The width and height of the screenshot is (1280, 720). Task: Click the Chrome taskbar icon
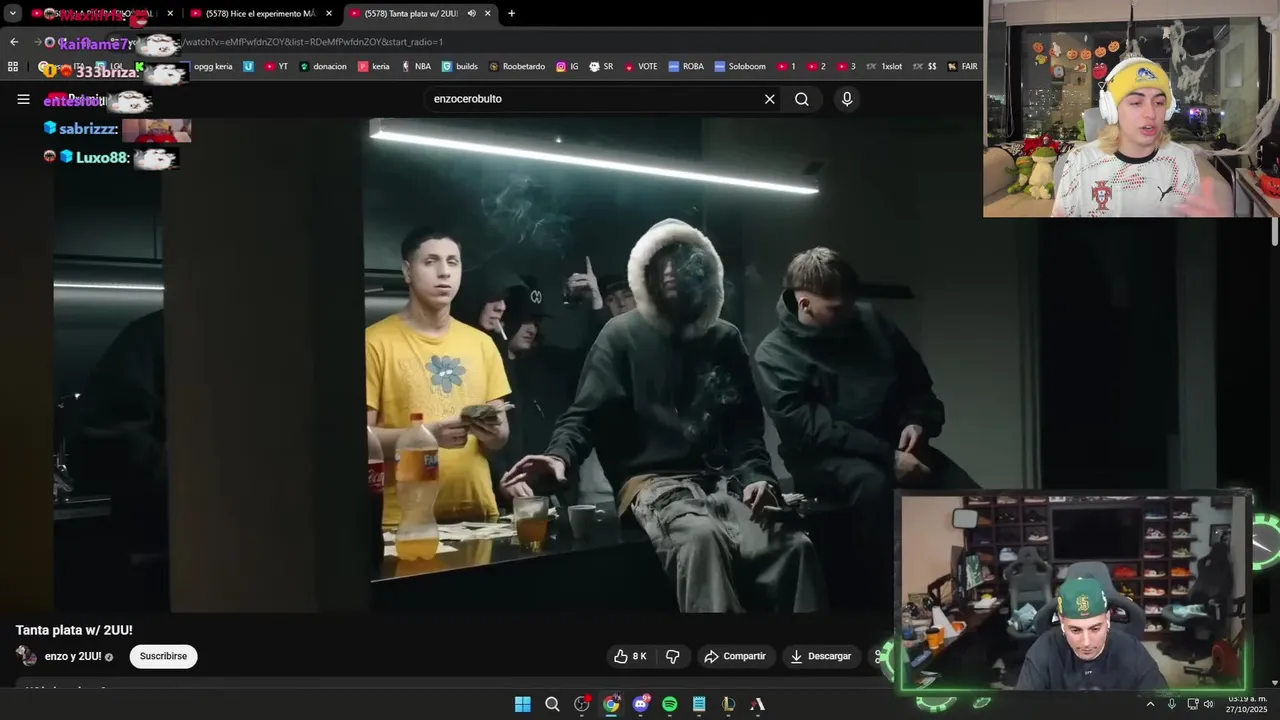coord(611,704)
